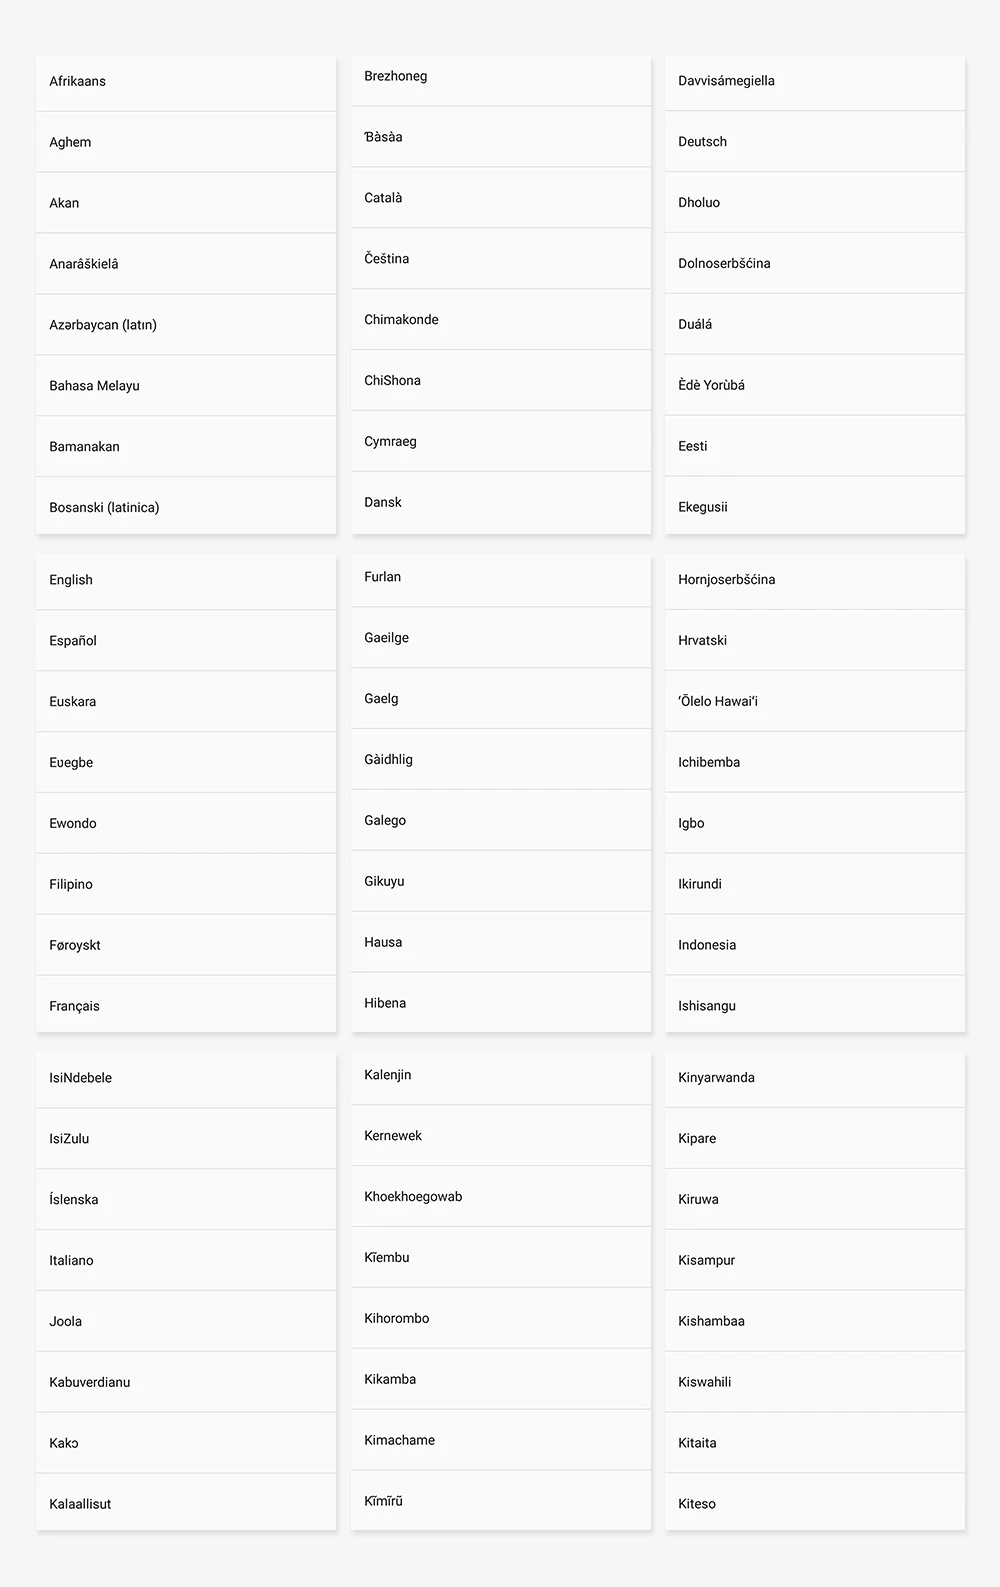Image resolution: width=1000 pixels, height=1587 pixels.
Task: Select the Indonesia language item
Action: (x=815, y=944)
